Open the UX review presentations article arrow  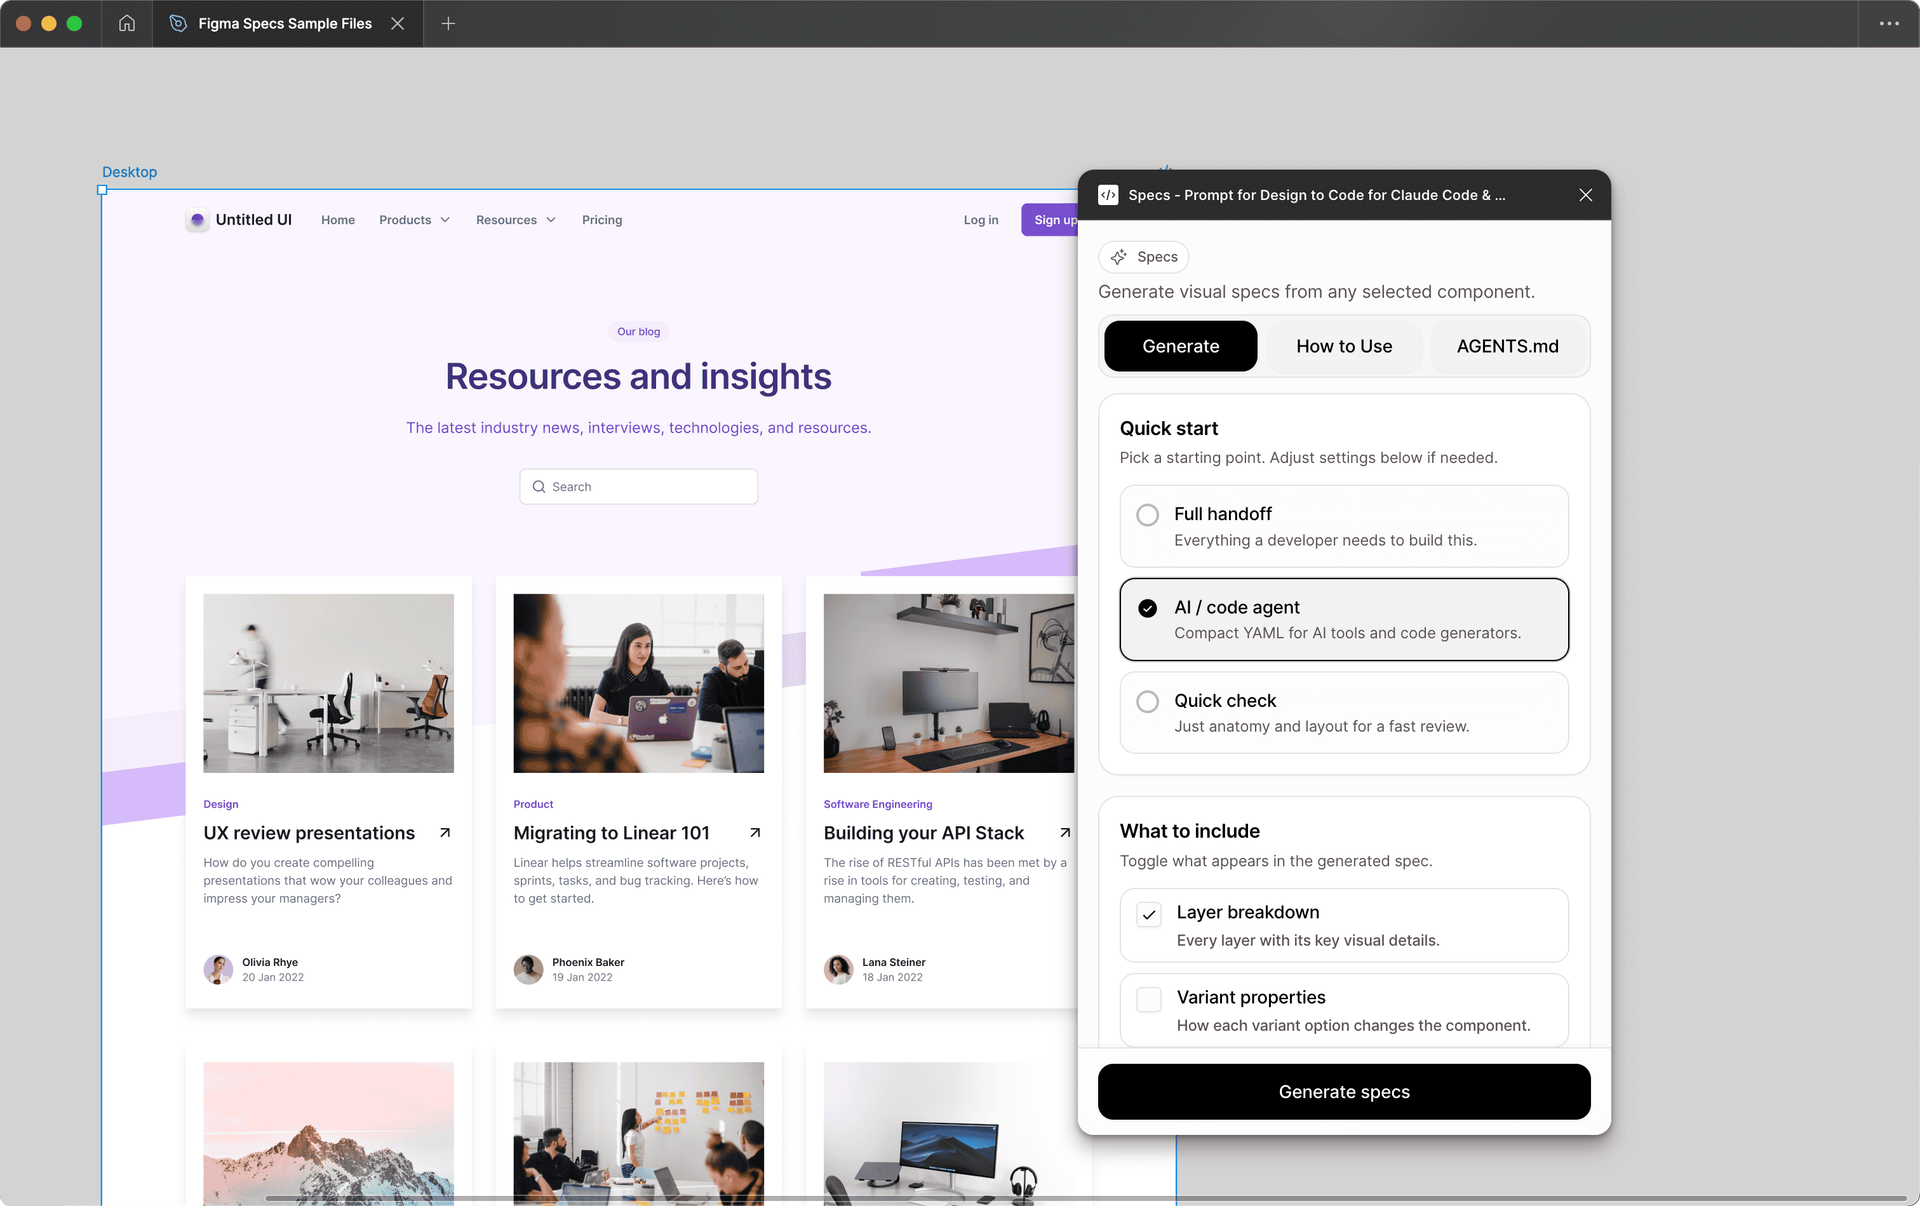pos(444,833)
